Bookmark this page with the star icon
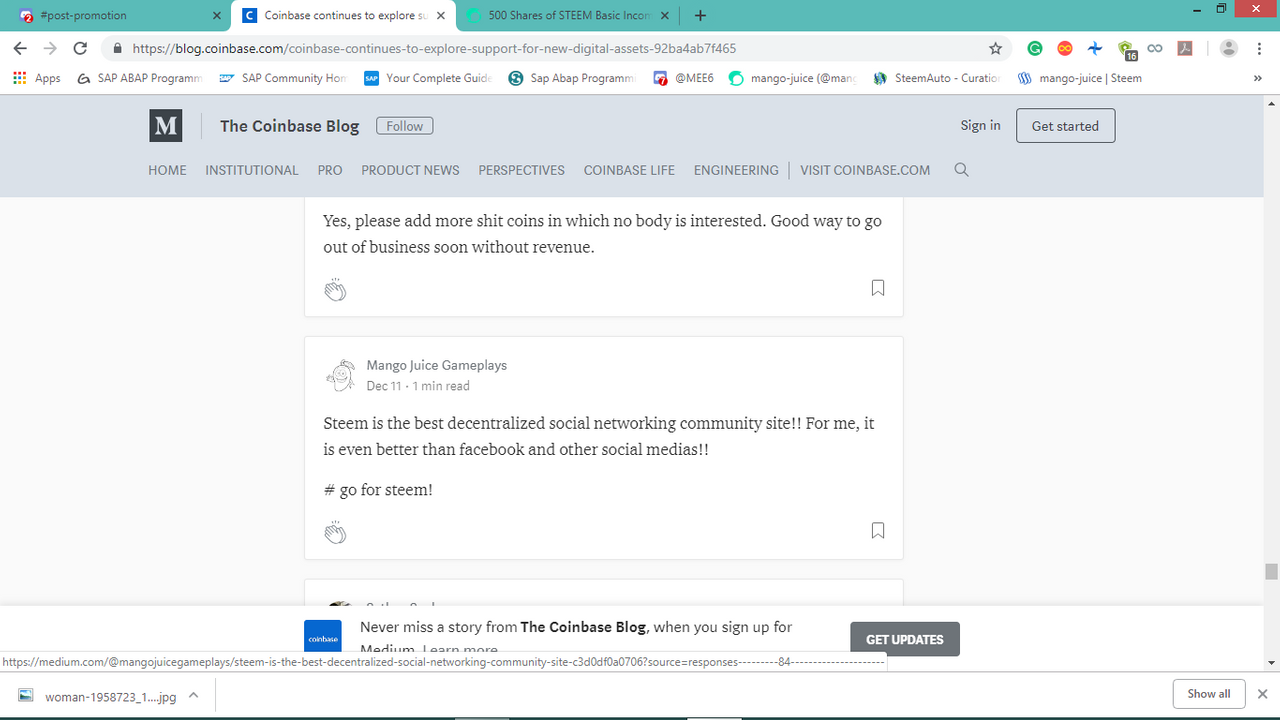This screenshot has height=720, width=1280. pos(995,48)
